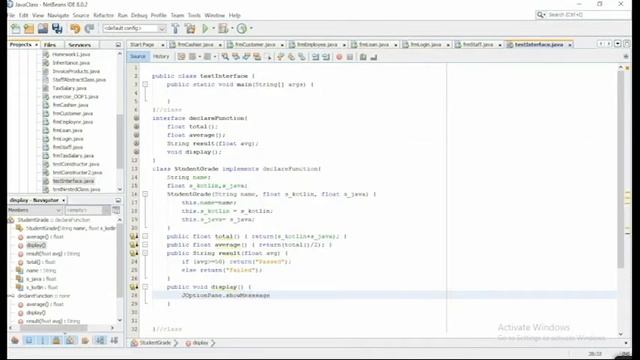Click the Open Project toolbar icon
The width and height of the screenshot is (640, 360).
[43, 29]
